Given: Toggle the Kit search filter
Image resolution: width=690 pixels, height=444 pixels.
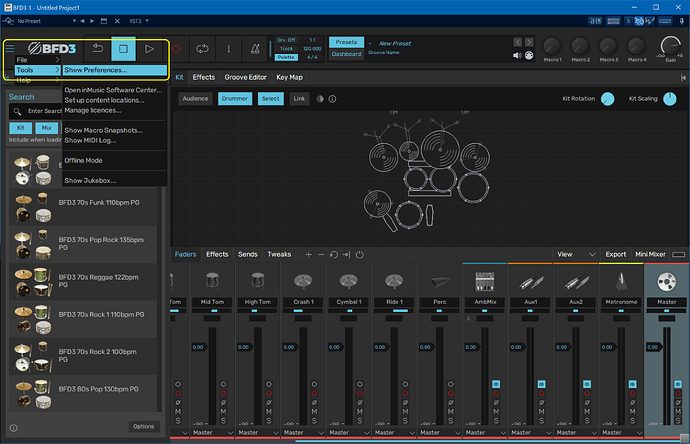Looking at the screenshot, I should click(x=21, y=128).
